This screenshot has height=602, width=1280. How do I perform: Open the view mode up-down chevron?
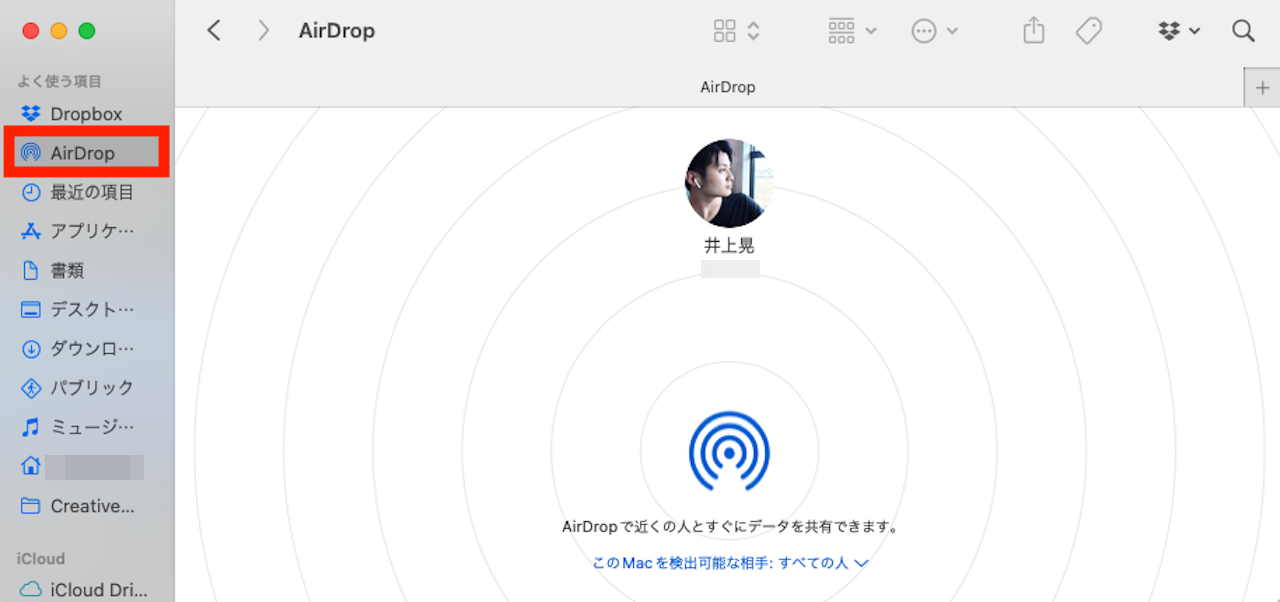tap(754, 31)
